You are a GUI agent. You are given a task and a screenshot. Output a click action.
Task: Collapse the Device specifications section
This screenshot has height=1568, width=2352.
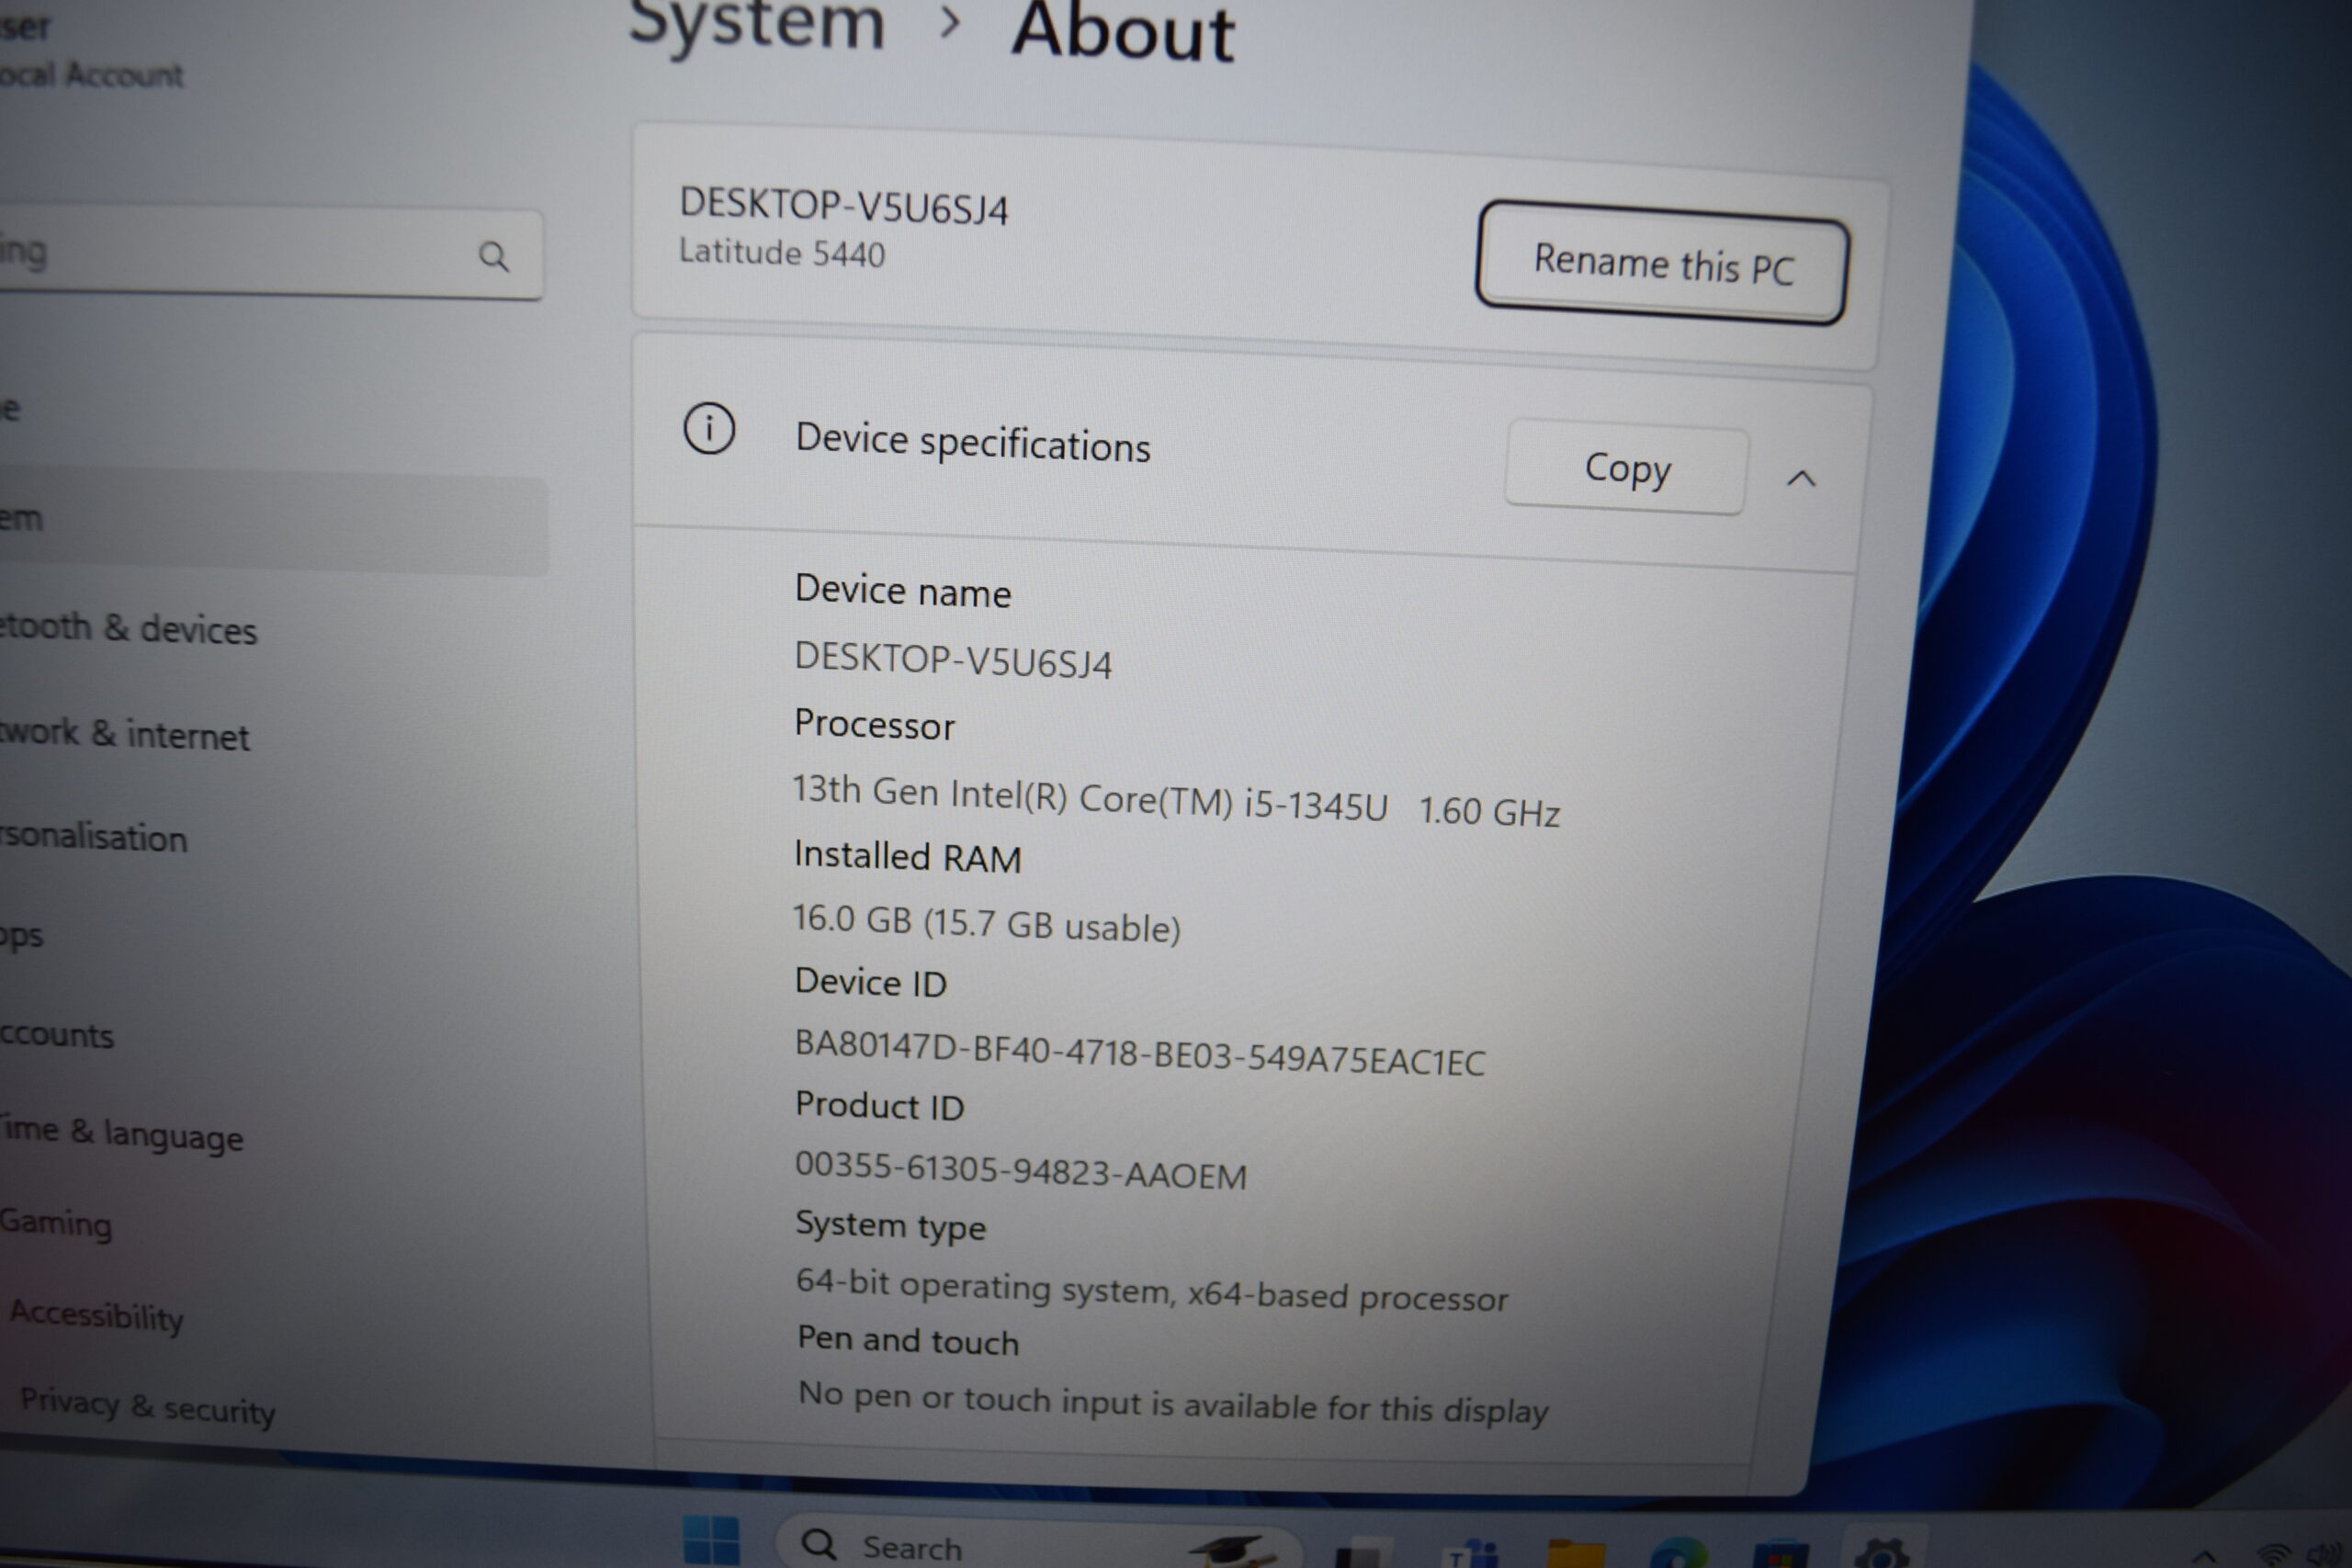tap(1801, 479)
